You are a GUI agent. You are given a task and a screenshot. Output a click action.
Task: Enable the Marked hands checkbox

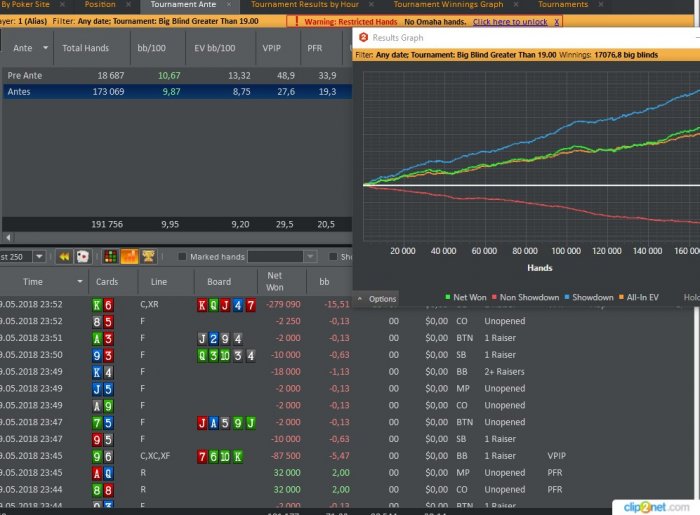(181, 257)
